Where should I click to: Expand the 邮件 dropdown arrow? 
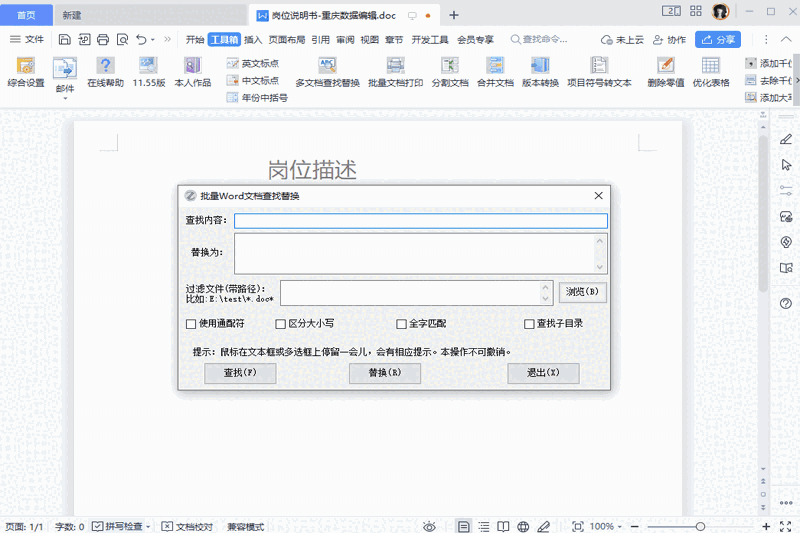65,97
